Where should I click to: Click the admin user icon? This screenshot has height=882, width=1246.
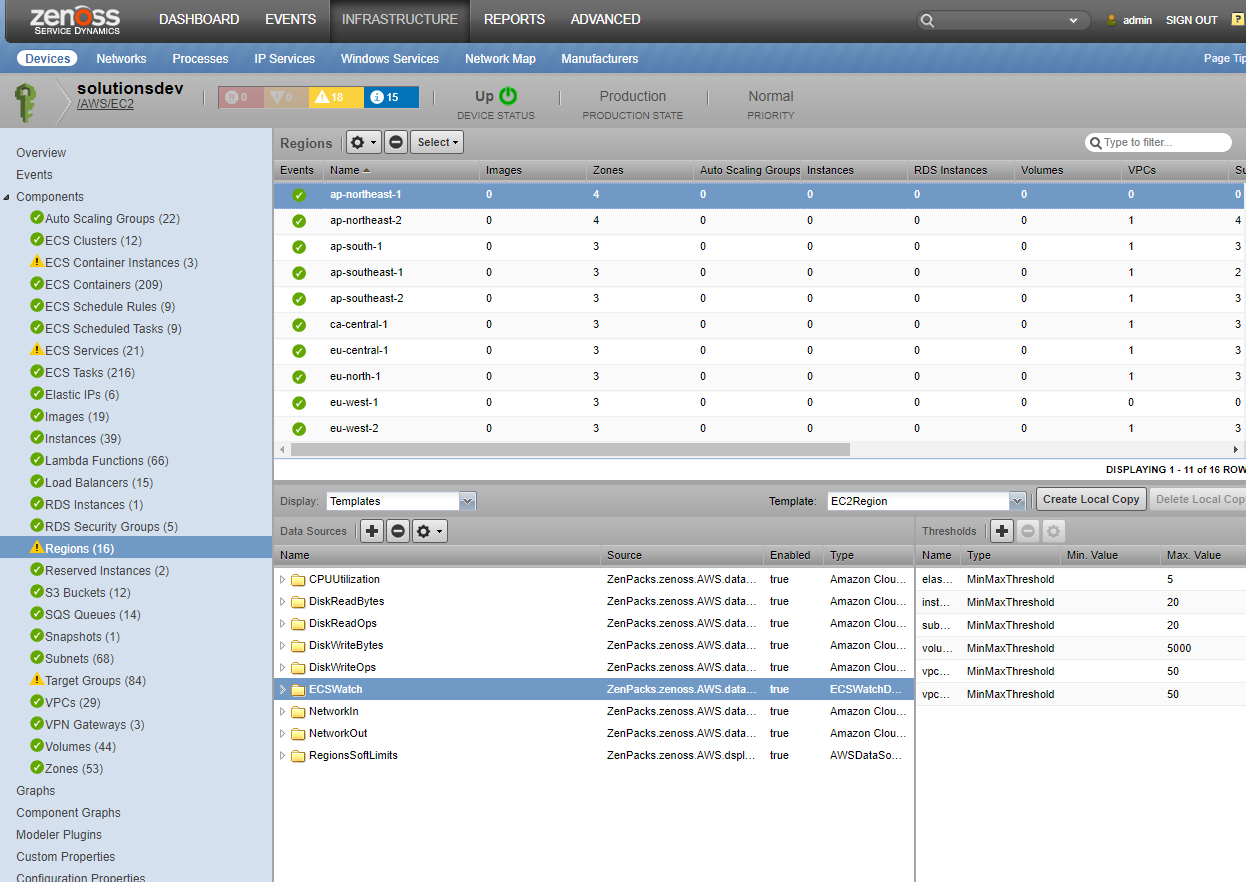point(1111,20)
